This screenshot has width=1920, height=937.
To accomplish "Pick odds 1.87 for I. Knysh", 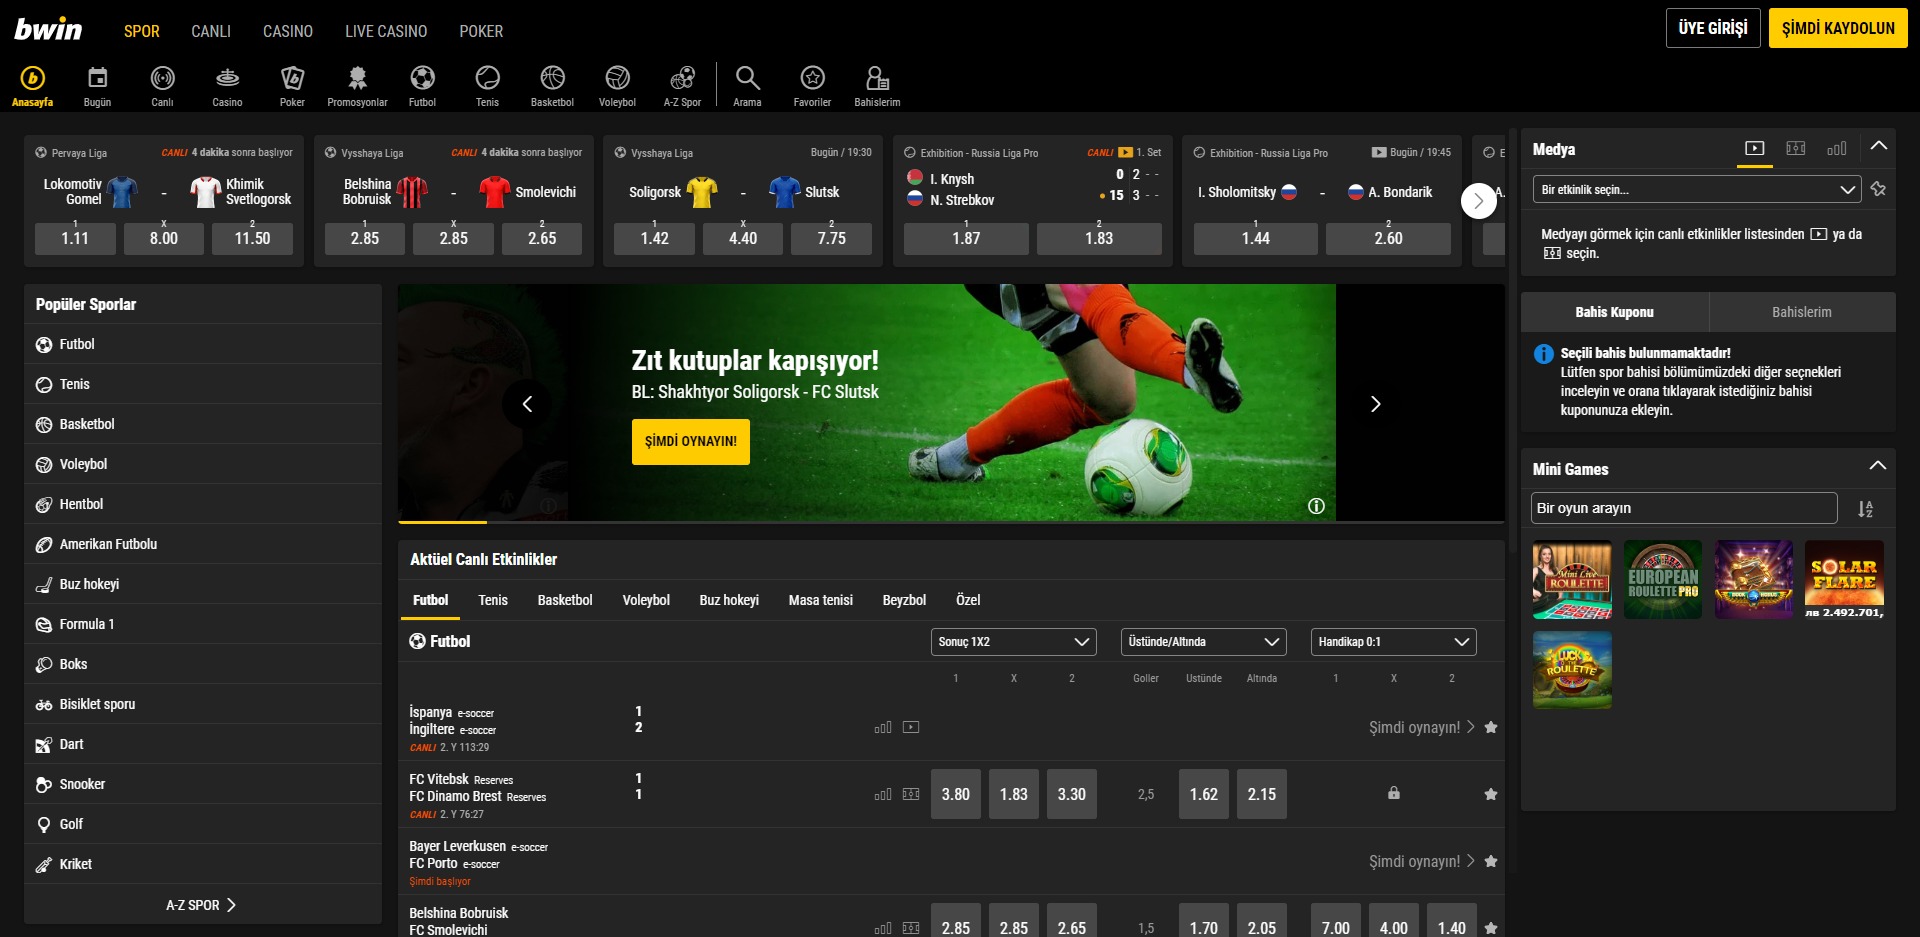I will tap(966, 238).
